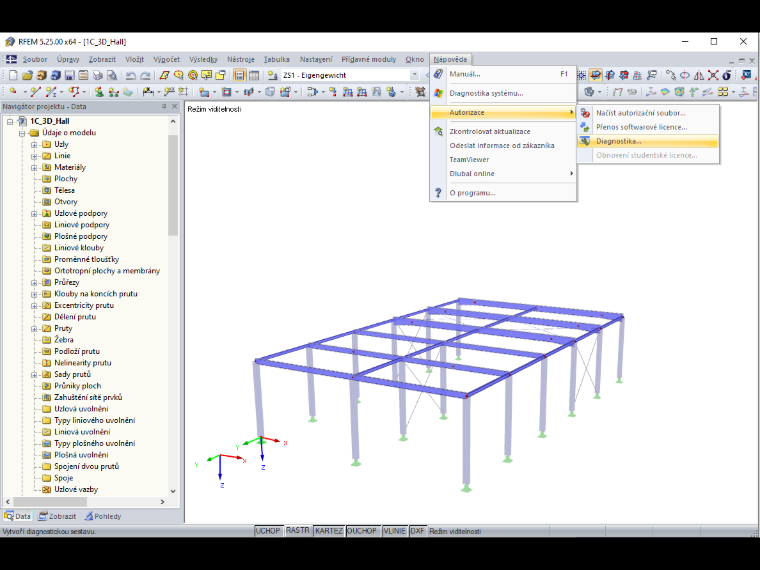This screenshot has width=760, height=570.
Task: Open Diagnostika systému... entry
Action: [x=503, y=94]
